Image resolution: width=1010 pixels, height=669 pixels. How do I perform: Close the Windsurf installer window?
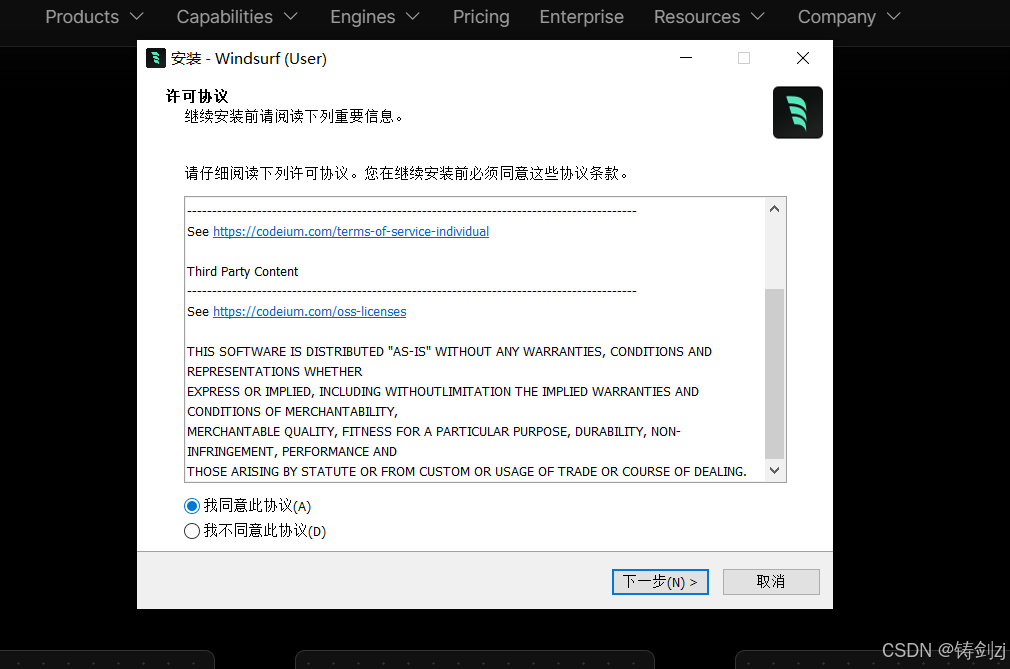[x=803, y=58]
